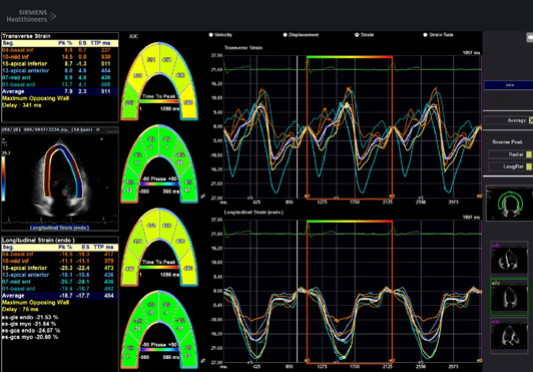Click the arrow icon at top-right corner
The image size is (533, 372).
coord(529,37)
